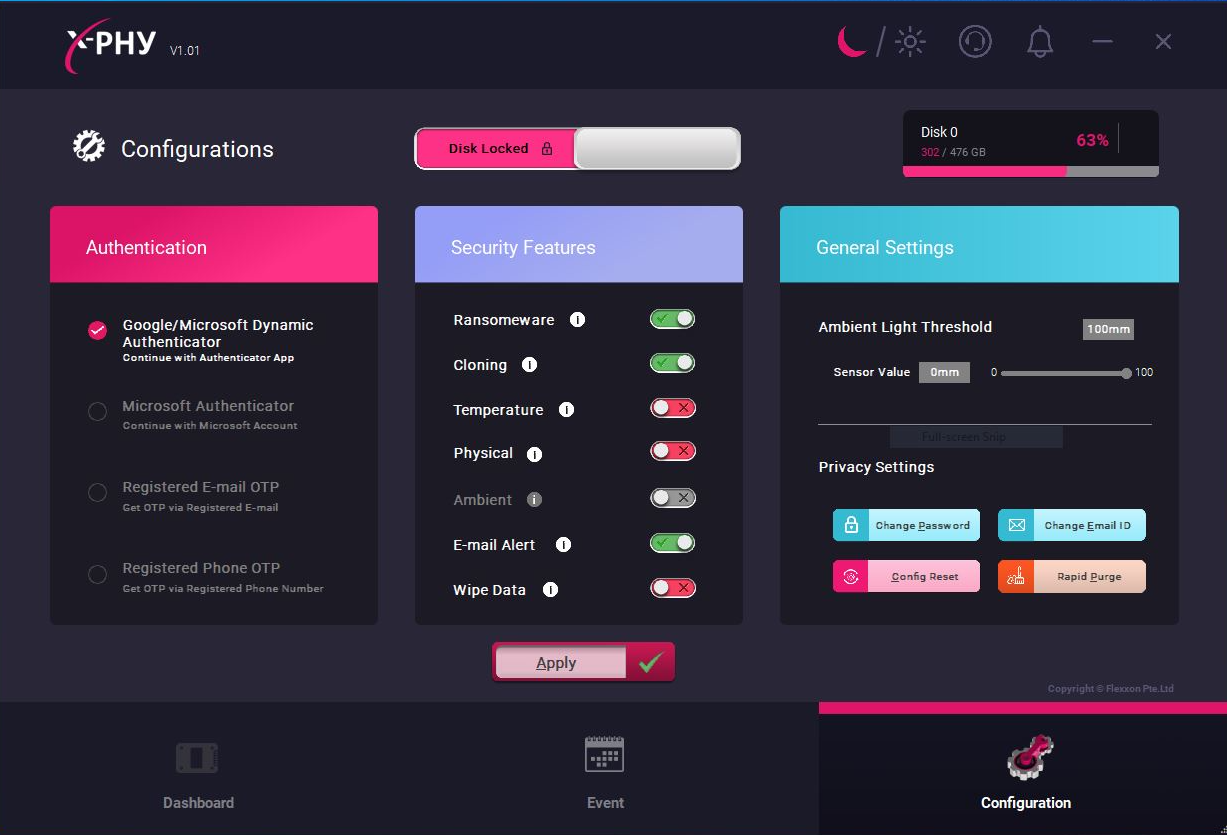Screen dimensions: 1227x835
Task: Disable the Ransomeware protection toggle
Action: click(x=672, y=319)
